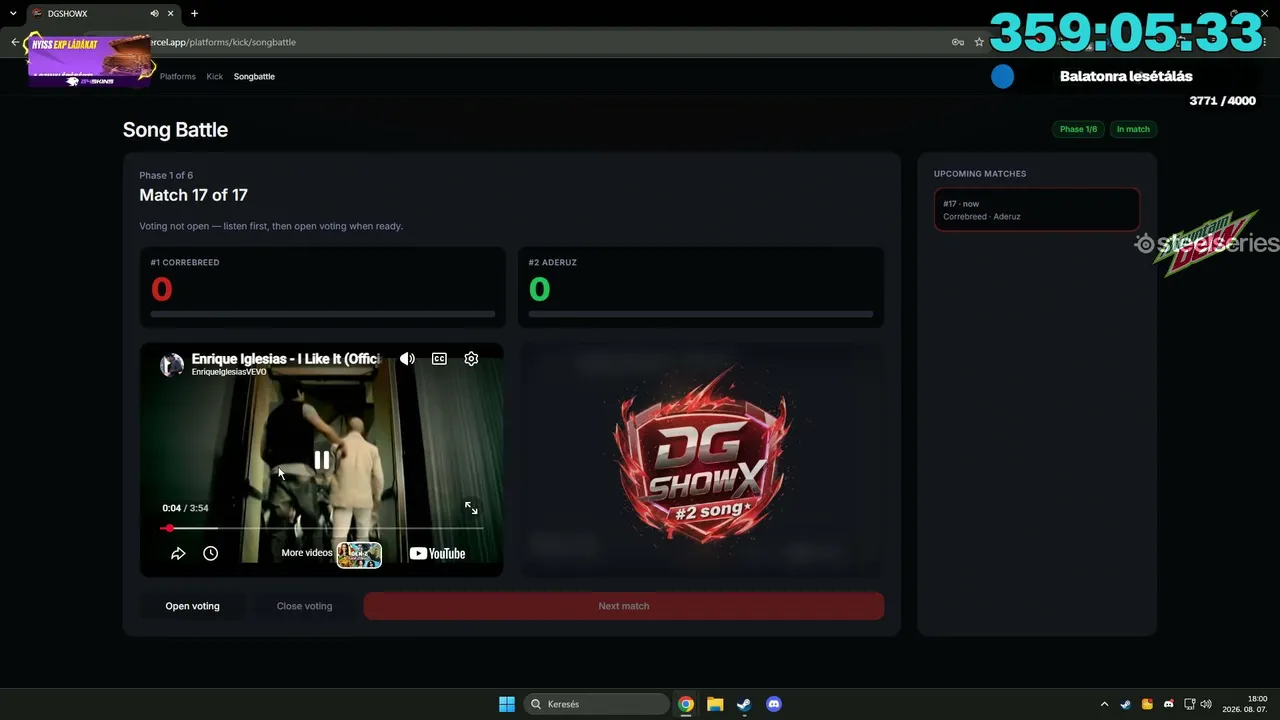Click the Keresés taskbar search box
The image size is (1280, 720).
597,704
